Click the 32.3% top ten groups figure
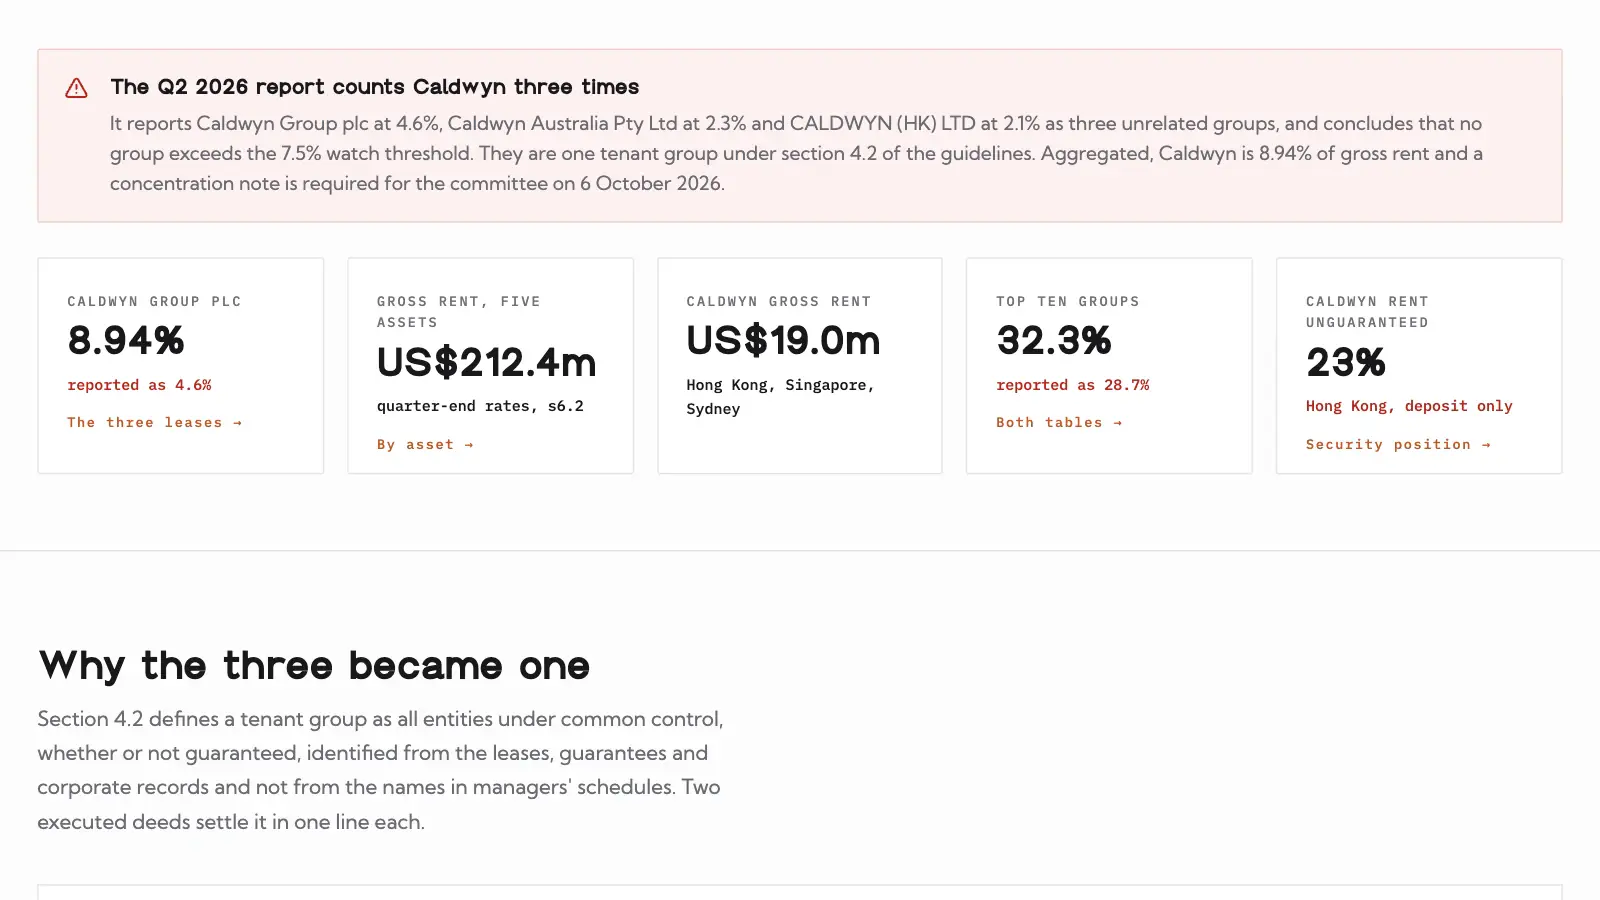Viewport: 1600px width, 900px height. pyautogui.click(x=1054, y=341)
